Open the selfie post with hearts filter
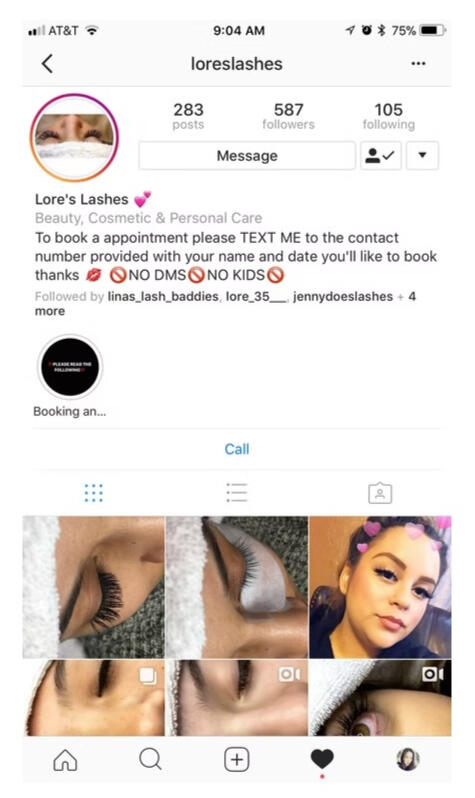475x798 pixels. pyautogui.click(x=380, y=587)
